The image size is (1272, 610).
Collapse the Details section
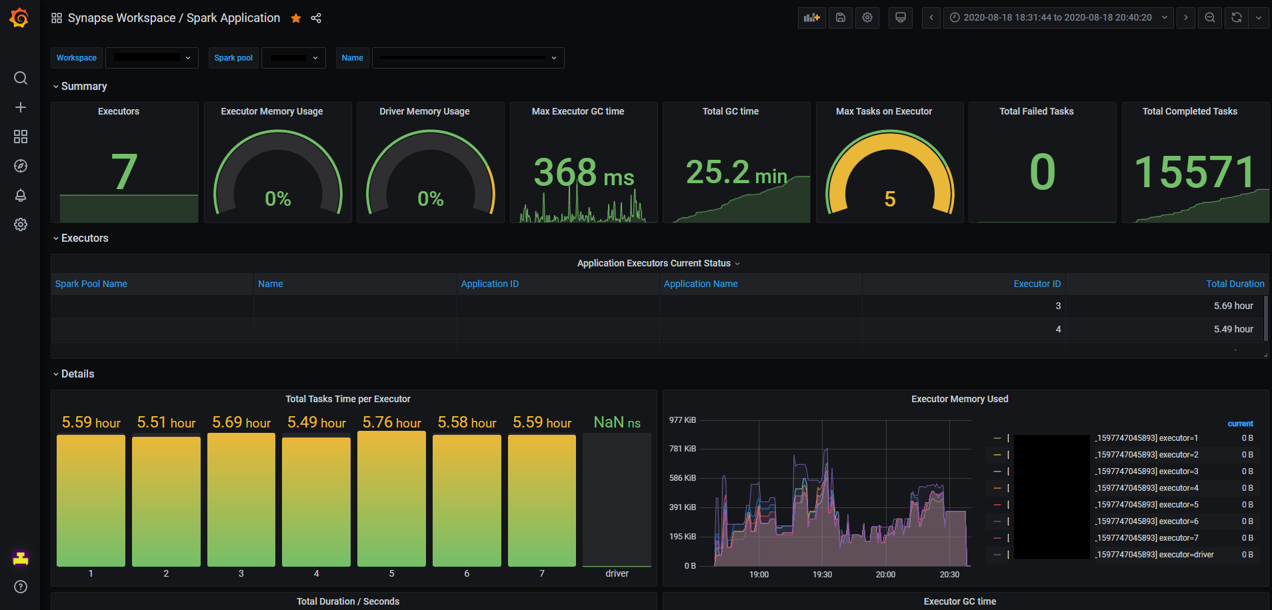point(73,373)
